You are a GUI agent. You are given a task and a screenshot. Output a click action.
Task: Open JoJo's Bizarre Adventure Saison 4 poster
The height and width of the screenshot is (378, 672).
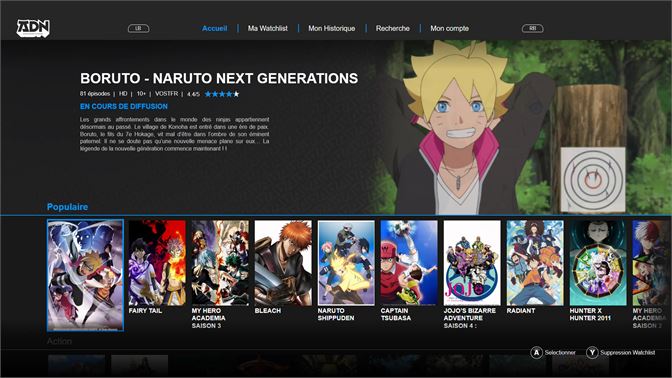tap(472, 263)
